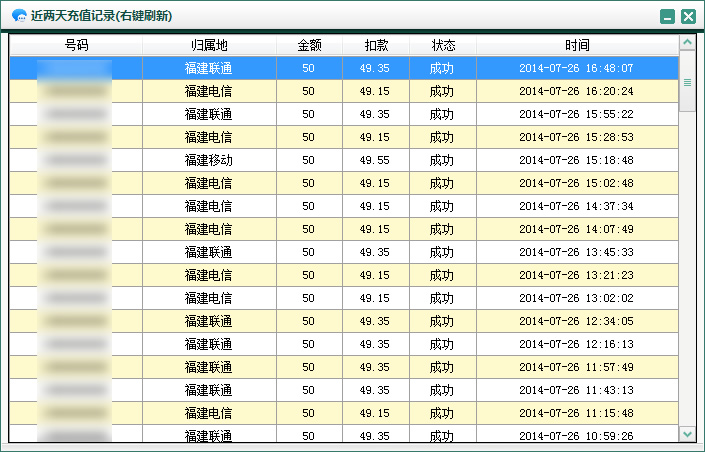Click scrollbar down arrow button
The image size is (705, 452).
(687, 434)
